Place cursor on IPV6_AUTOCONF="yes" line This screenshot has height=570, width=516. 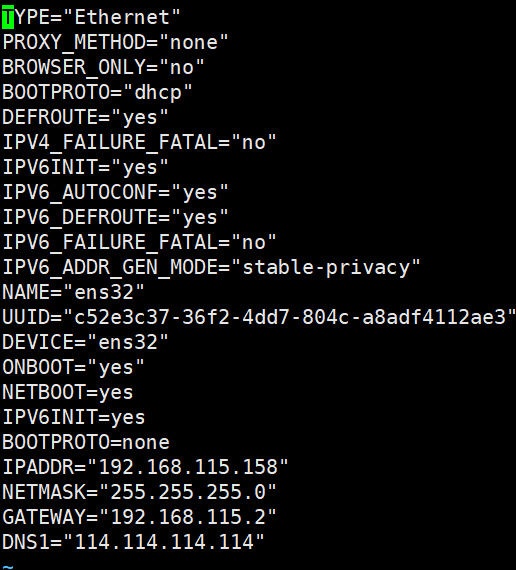point(115,192)
